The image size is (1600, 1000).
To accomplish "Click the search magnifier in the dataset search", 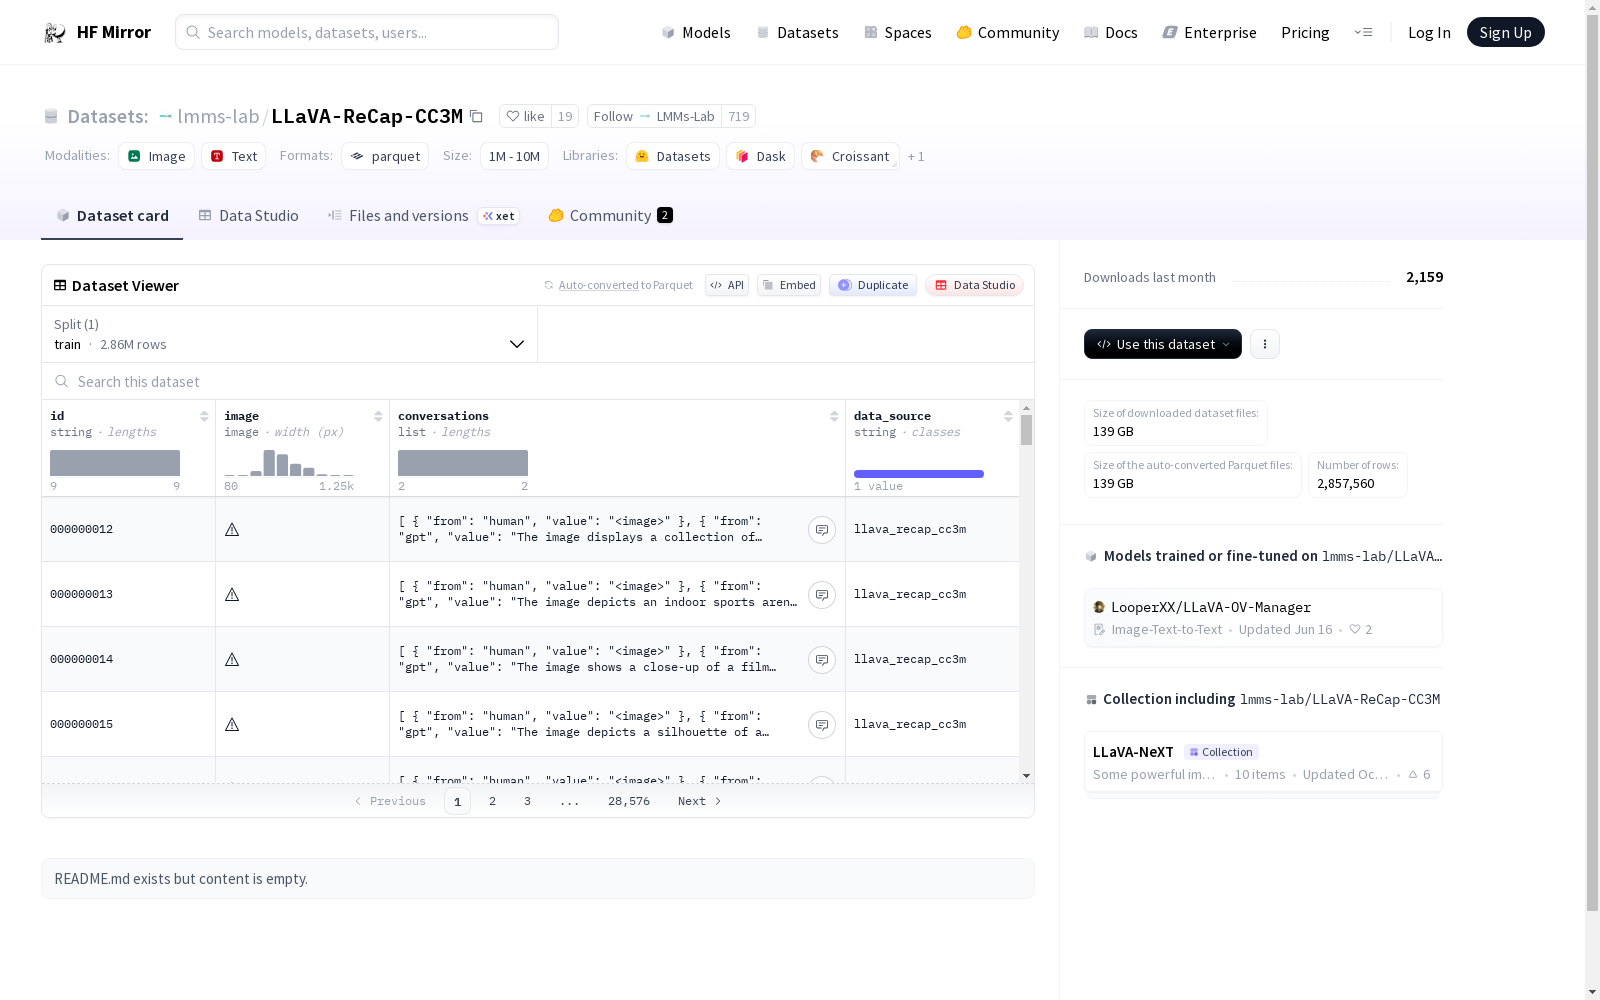I will coord(62,382).
